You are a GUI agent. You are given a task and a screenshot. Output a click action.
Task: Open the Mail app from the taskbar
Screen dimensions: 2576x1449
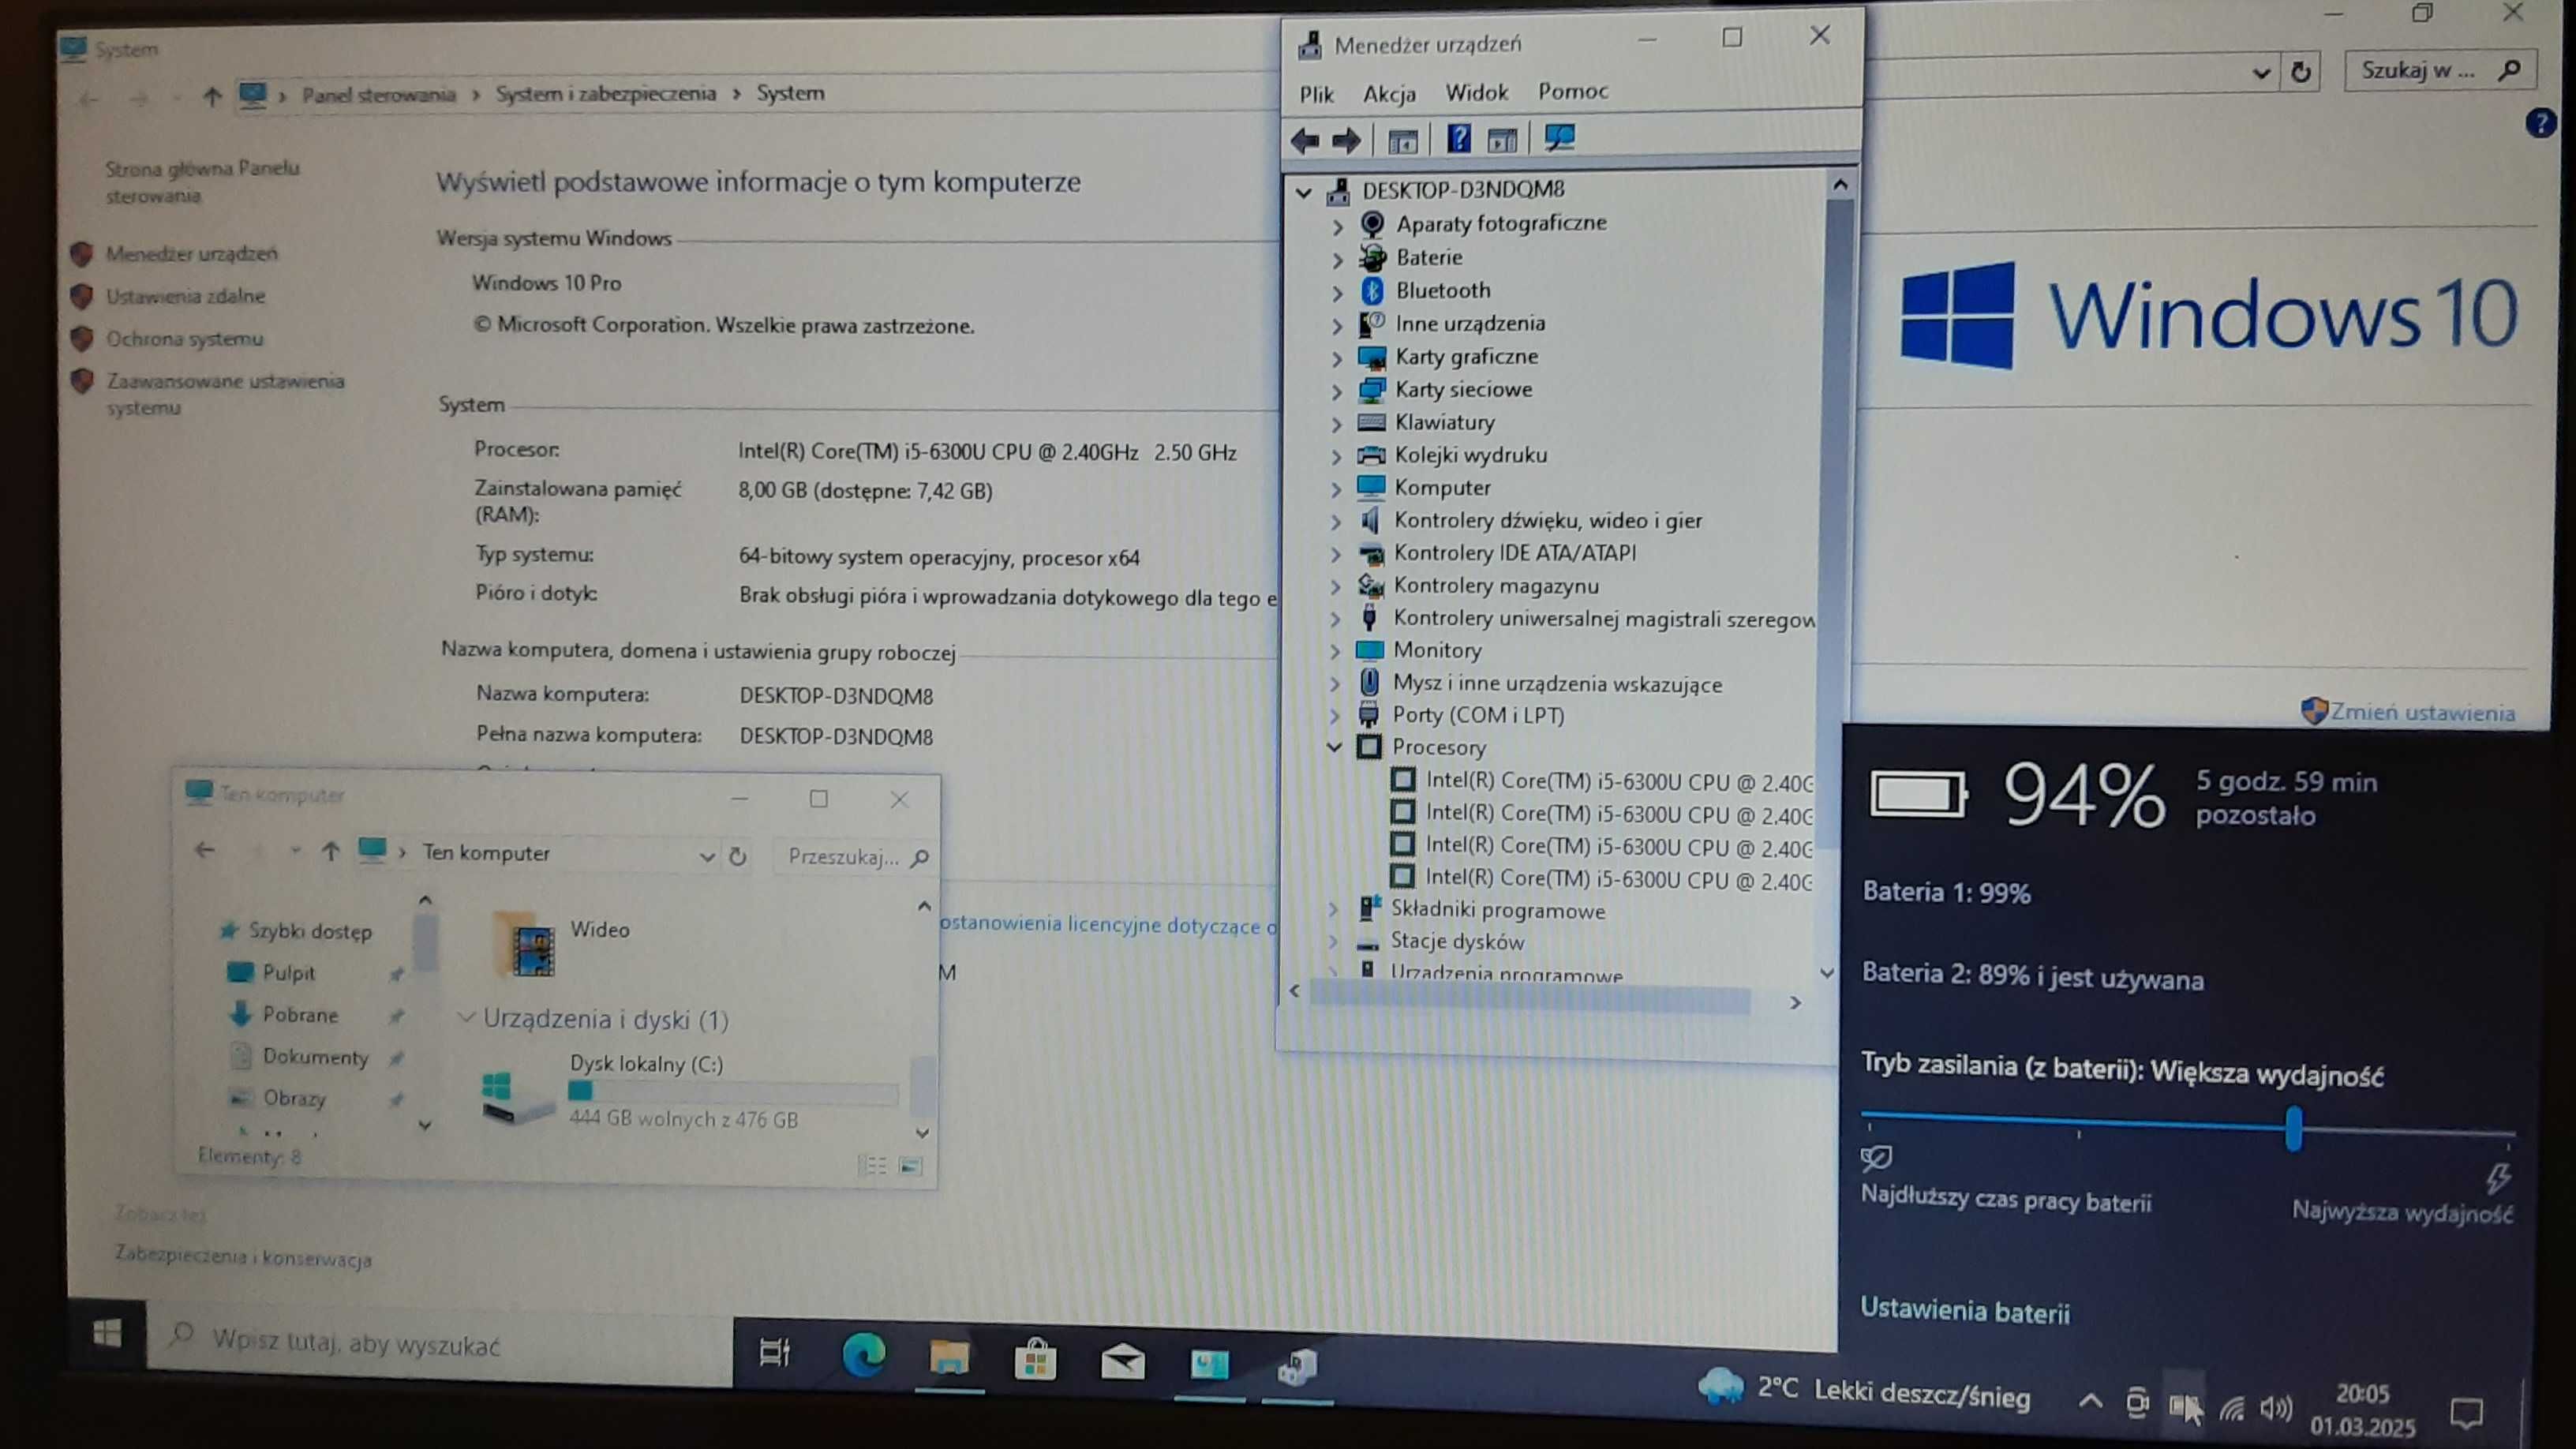(x=1122, y=1362)
